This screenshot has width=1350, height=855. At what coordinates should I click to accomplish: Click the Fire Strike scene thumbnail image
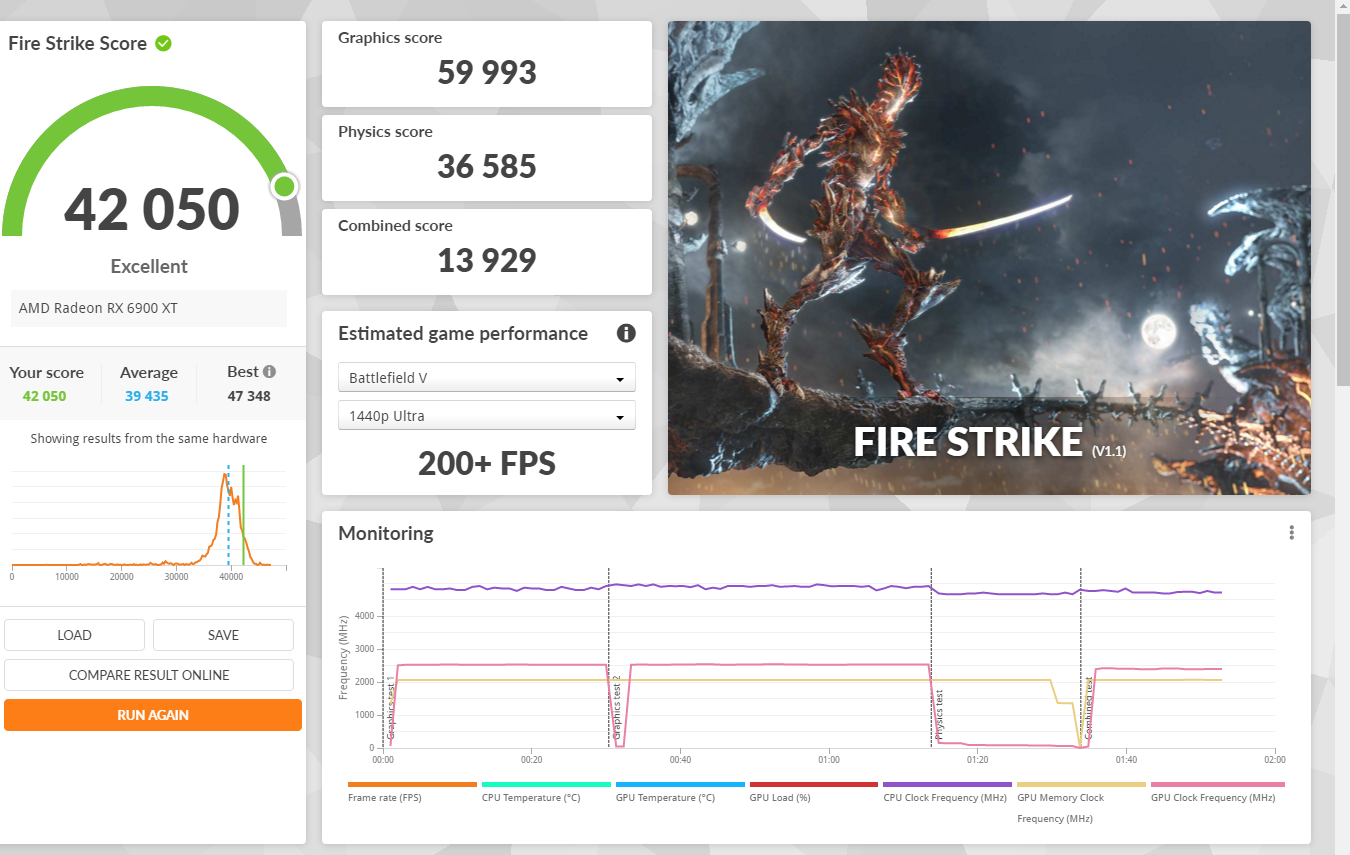click(989, 258)
